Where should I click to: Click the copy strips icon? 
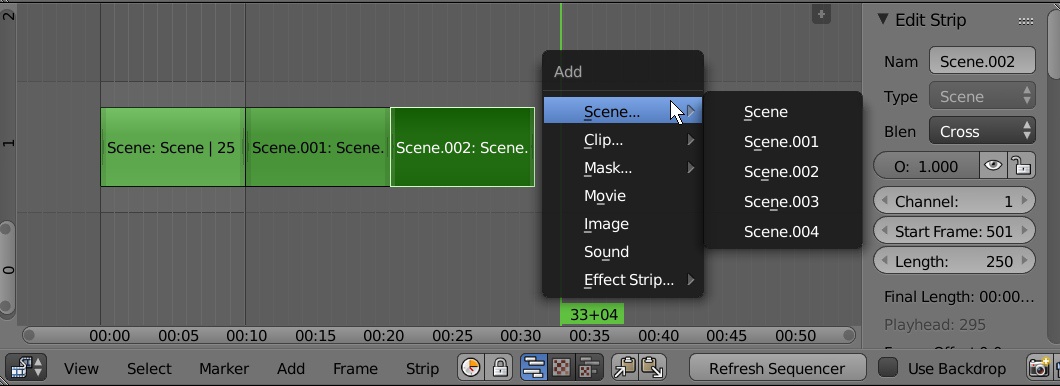point(625,368)
